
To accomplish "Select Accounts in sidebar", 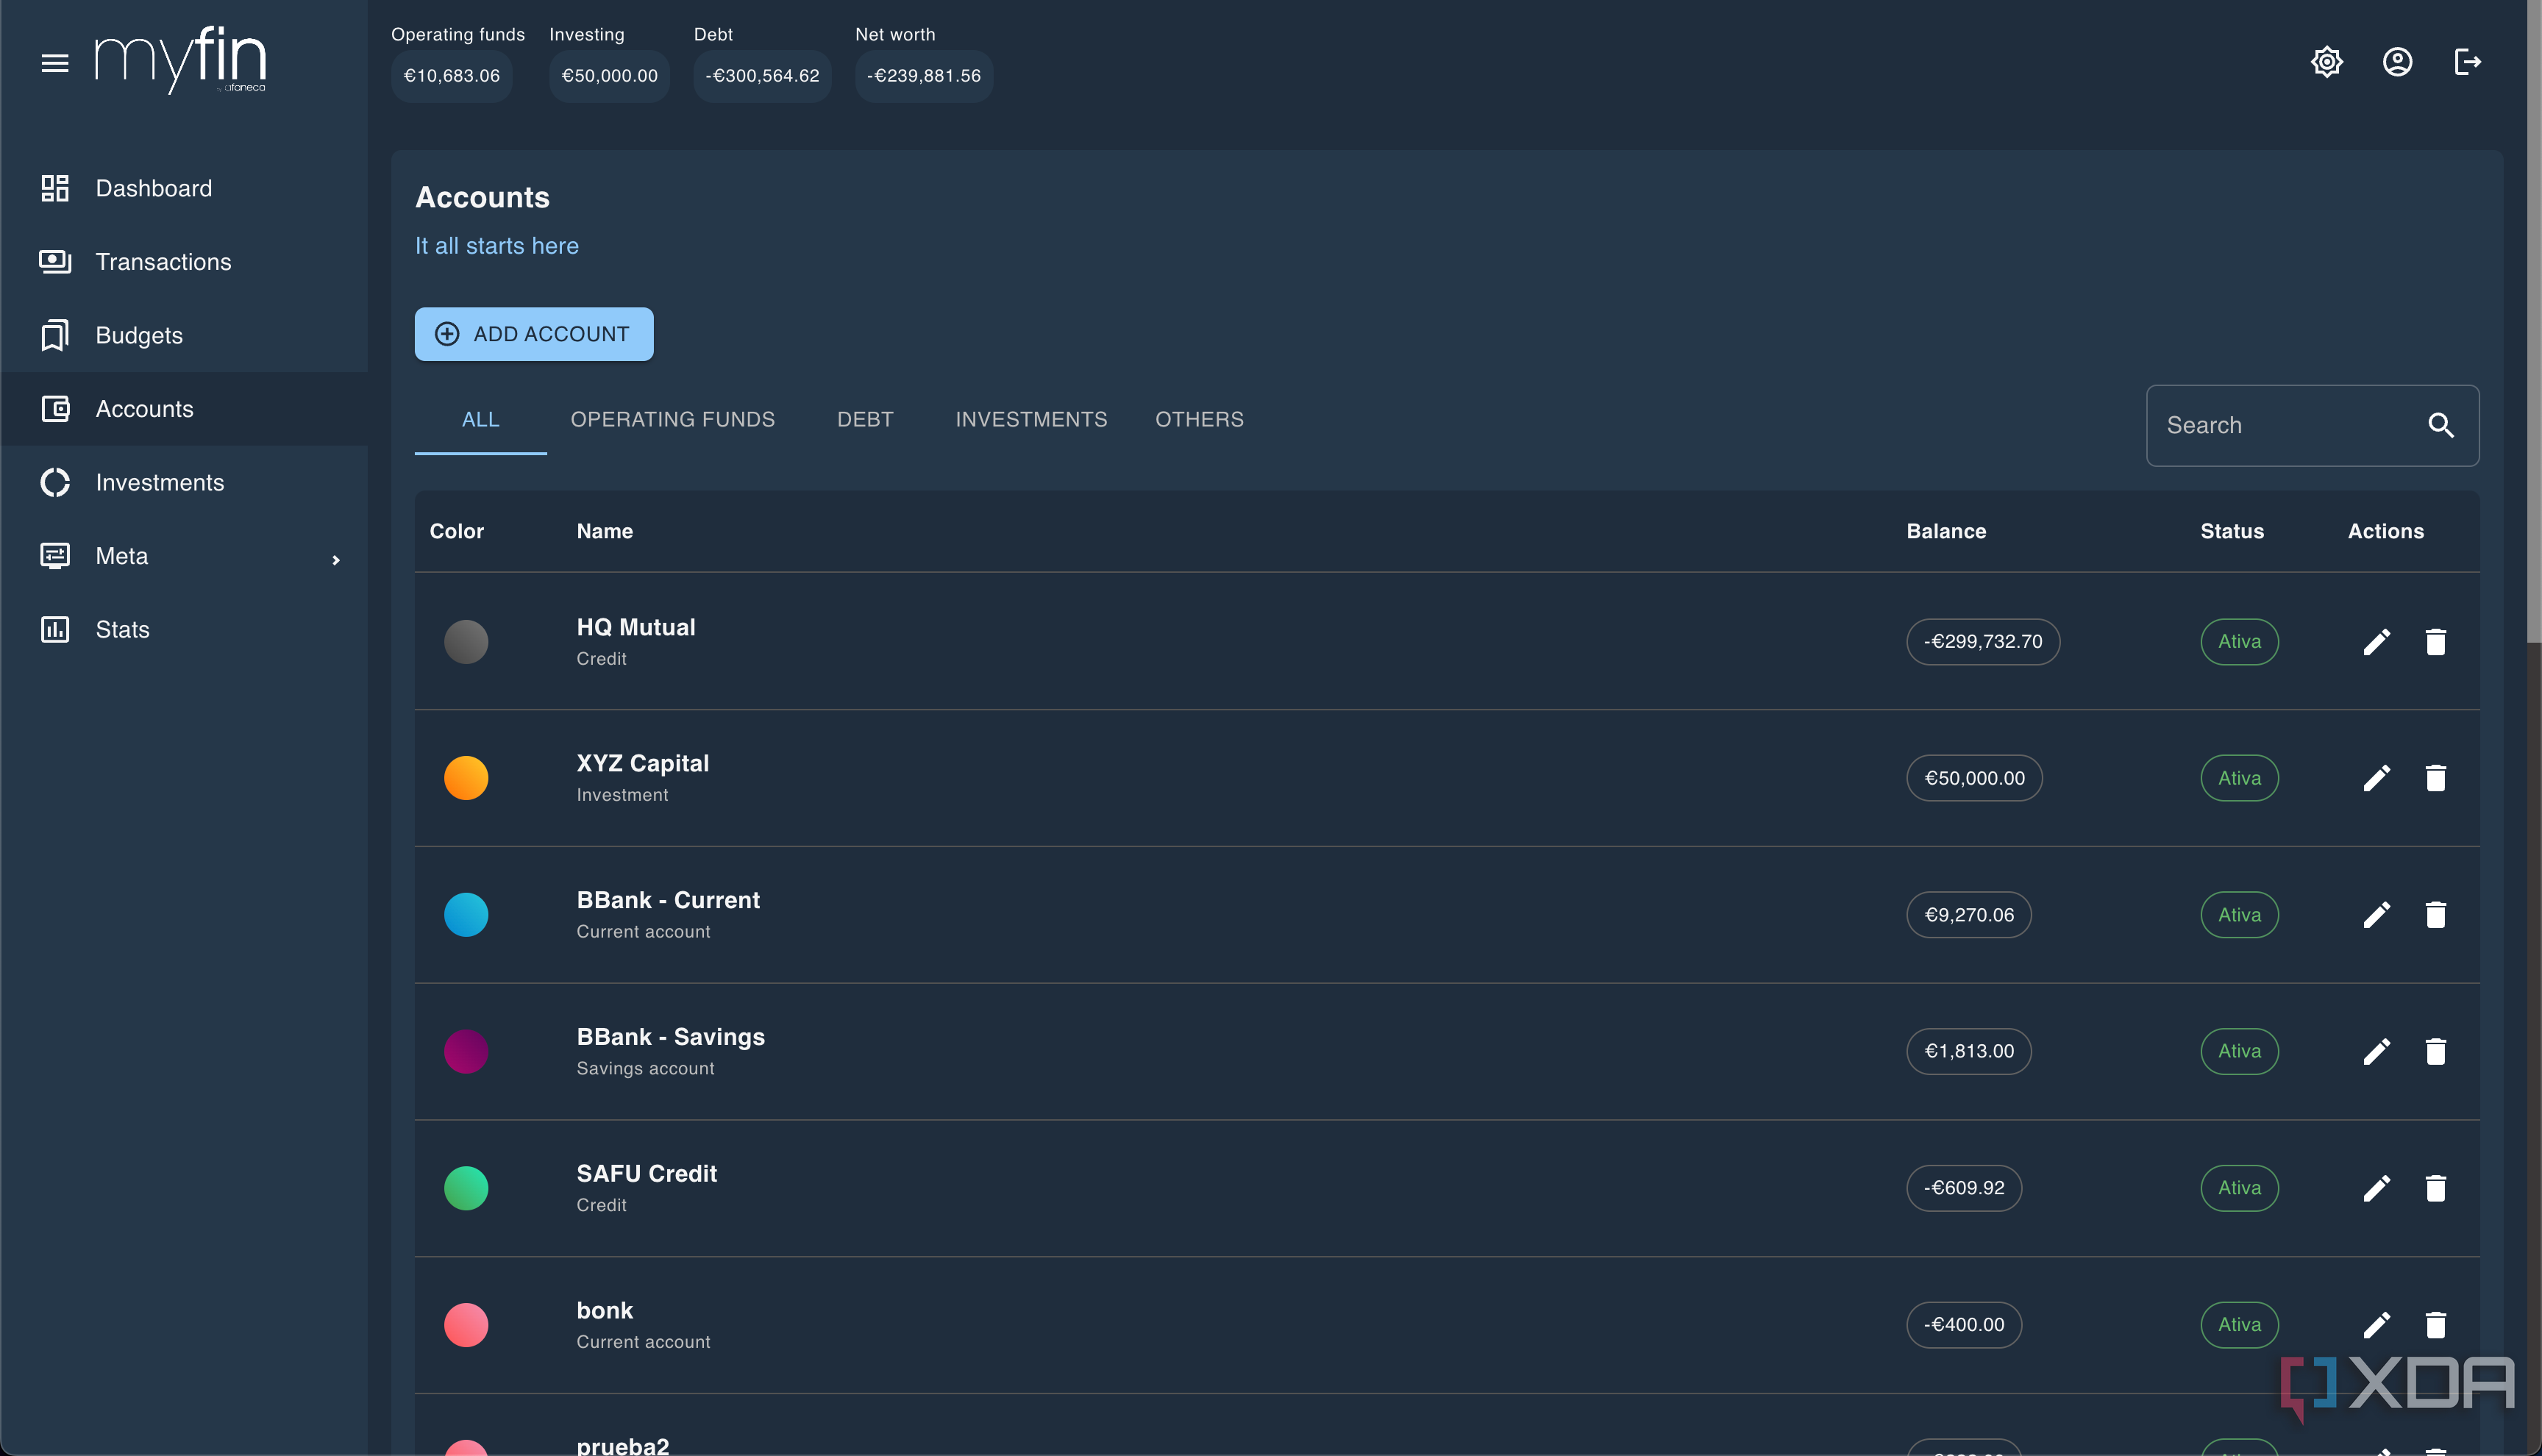I will click(x=184, y=409).
